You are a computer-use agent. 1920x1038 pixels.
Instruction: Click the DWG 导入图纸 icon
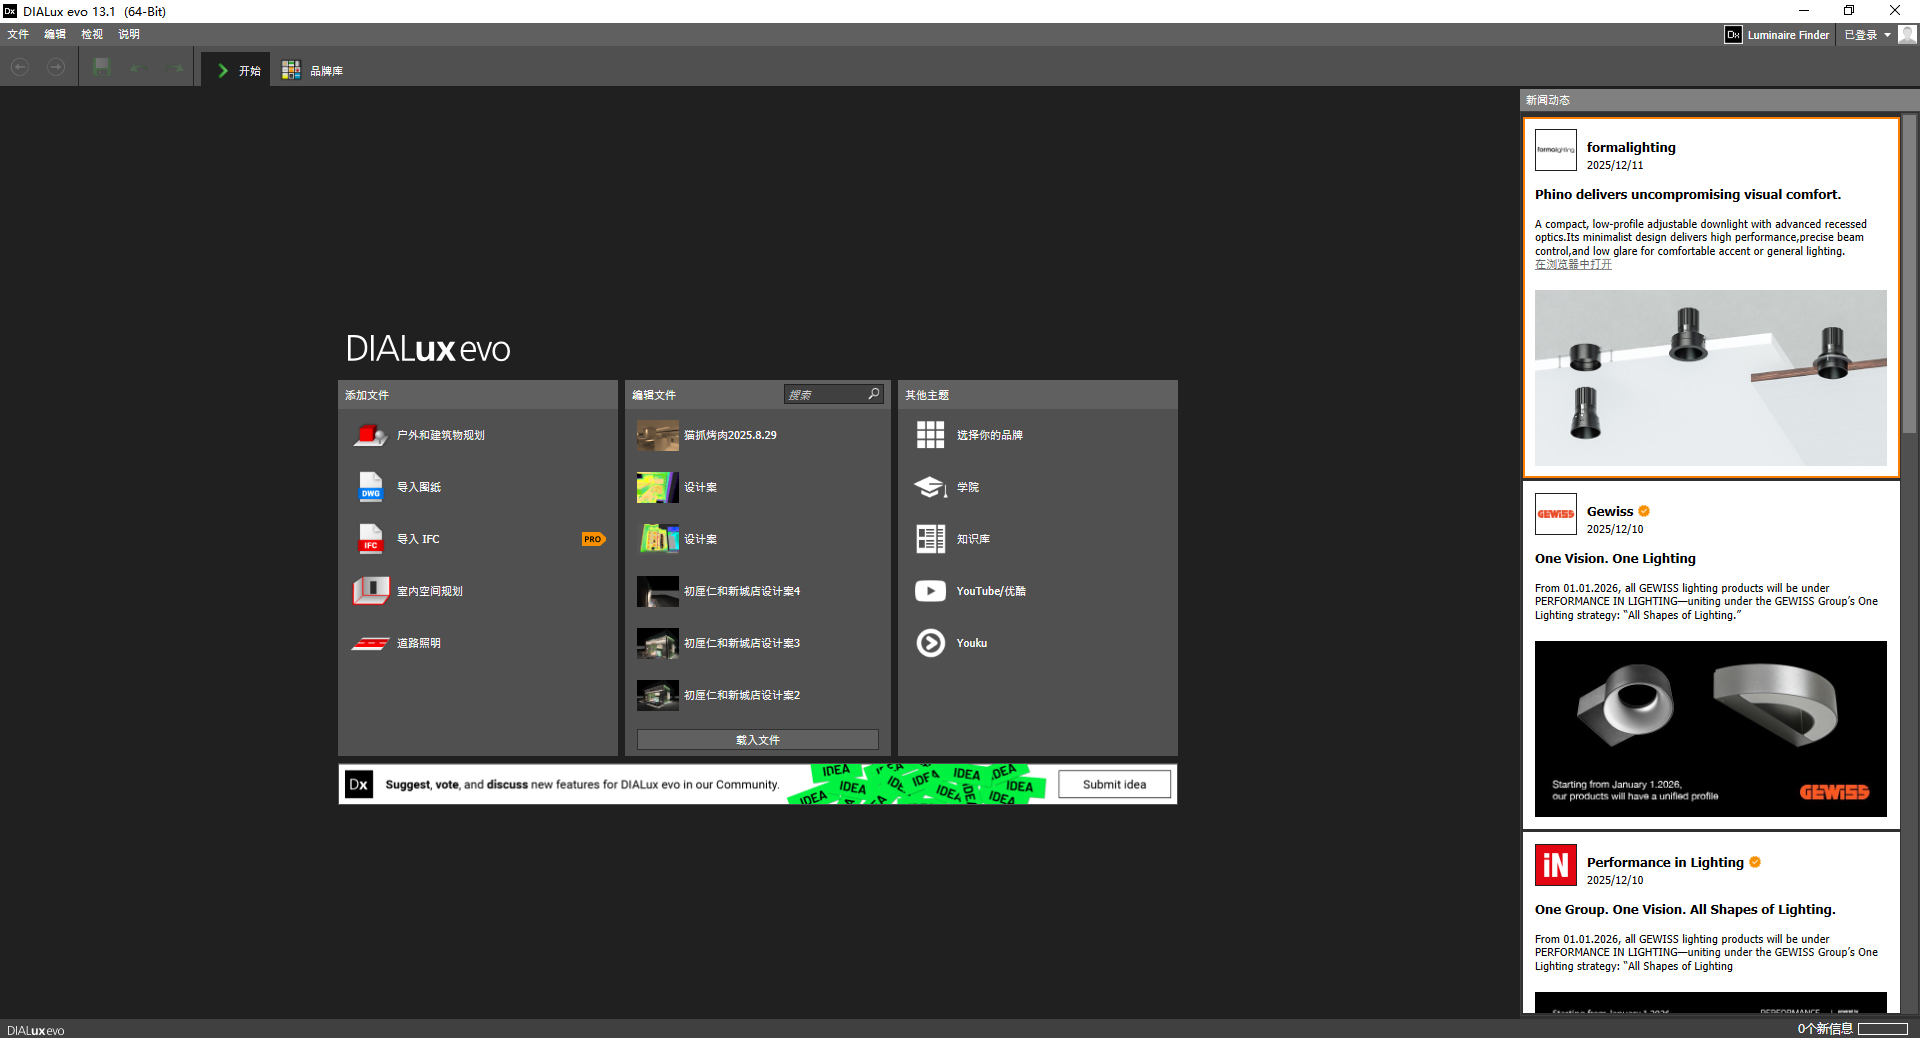(x=370, y=487)
